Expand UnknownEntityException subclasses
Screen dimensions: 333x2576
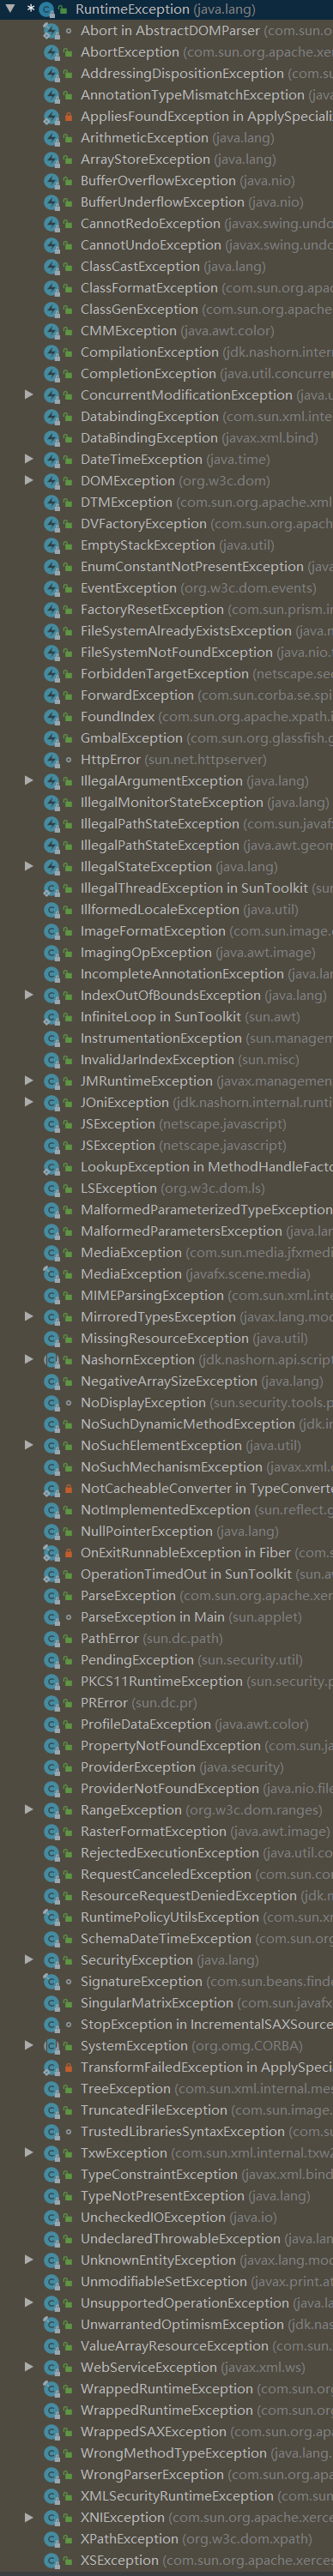29,2259
